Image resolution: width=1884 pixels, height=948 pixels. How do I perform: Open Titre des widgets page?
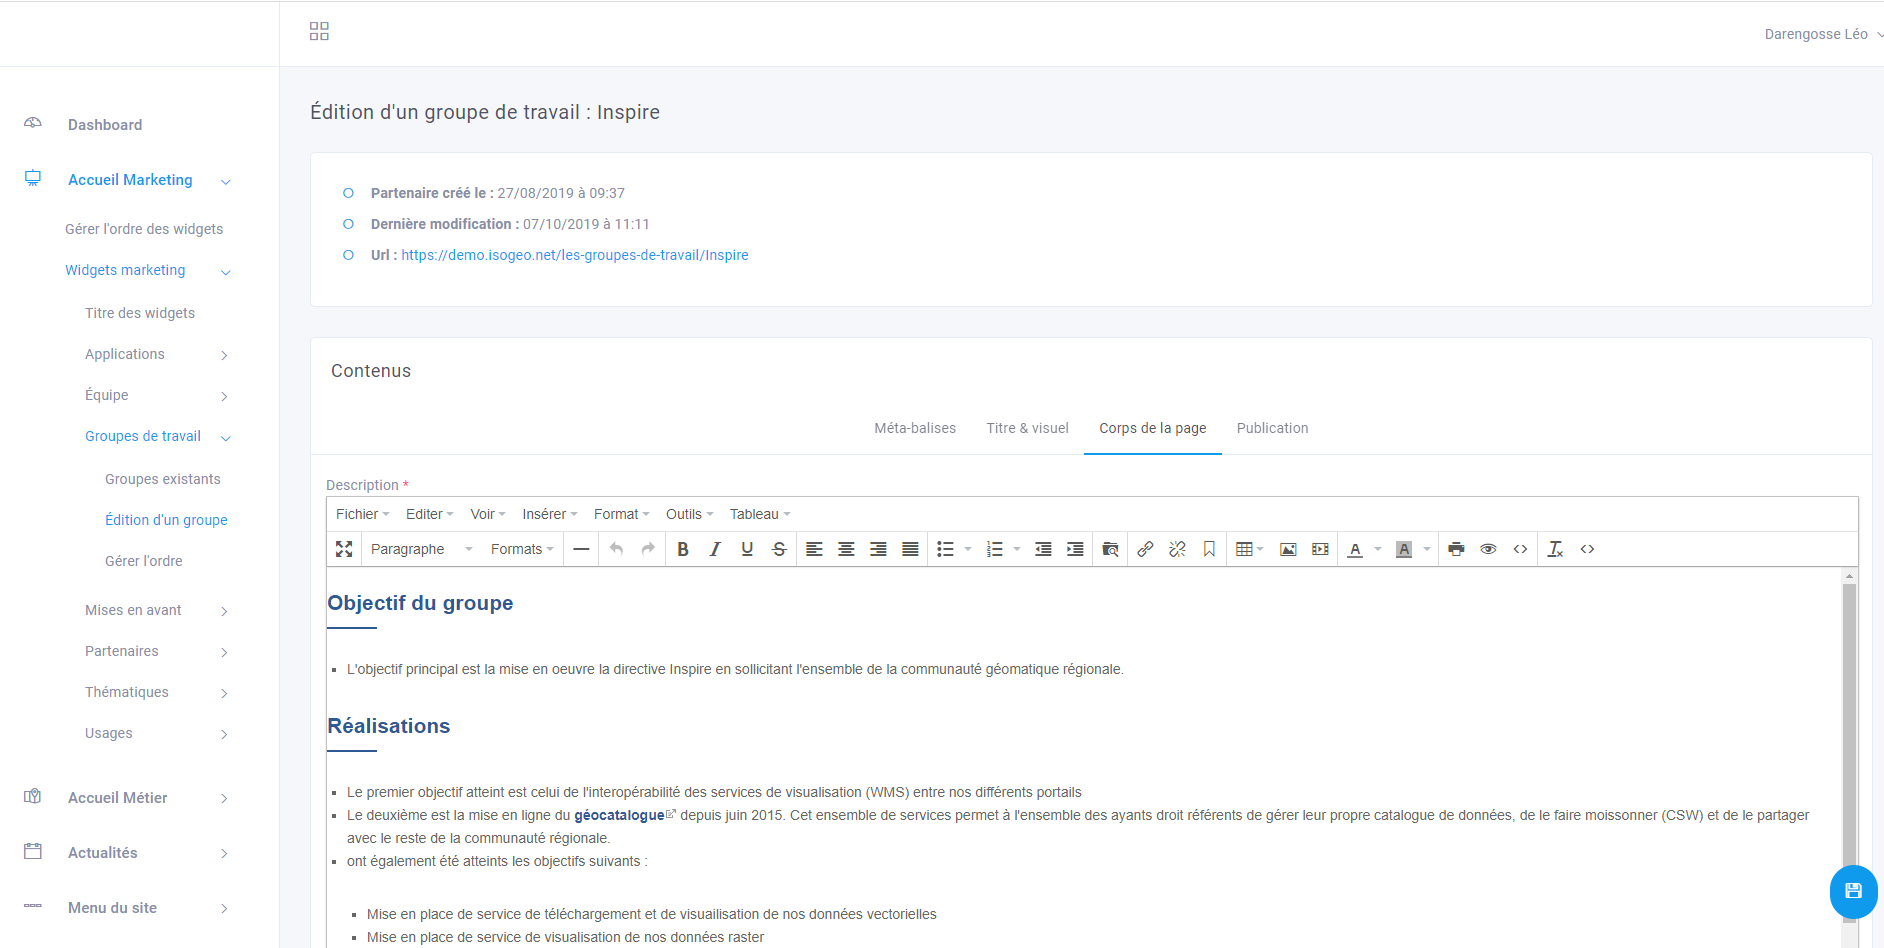(140, 313)
